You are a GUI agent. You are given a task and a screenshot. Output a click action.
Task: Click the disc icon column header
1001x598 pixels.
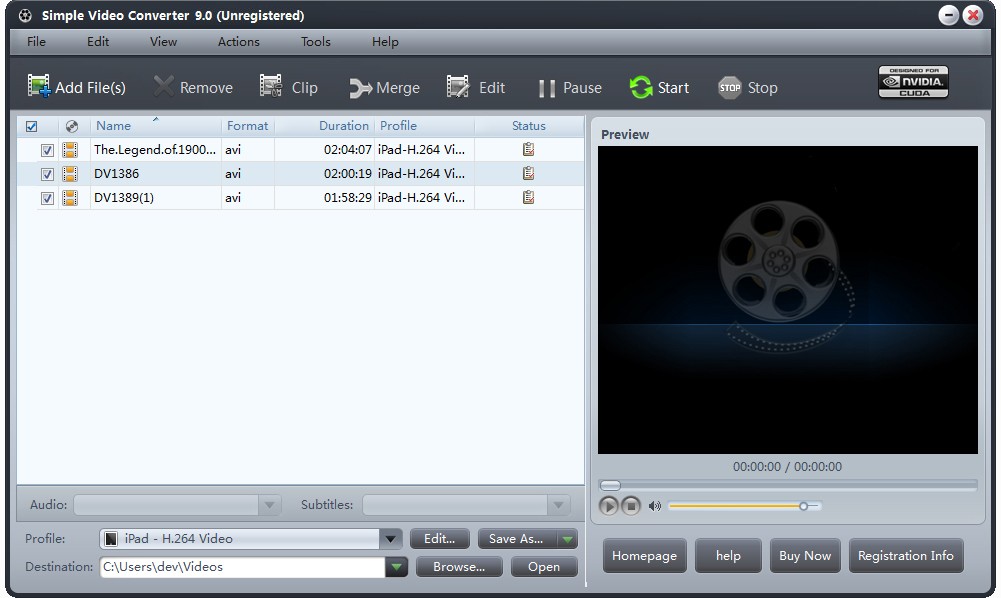tap(72, 126)
